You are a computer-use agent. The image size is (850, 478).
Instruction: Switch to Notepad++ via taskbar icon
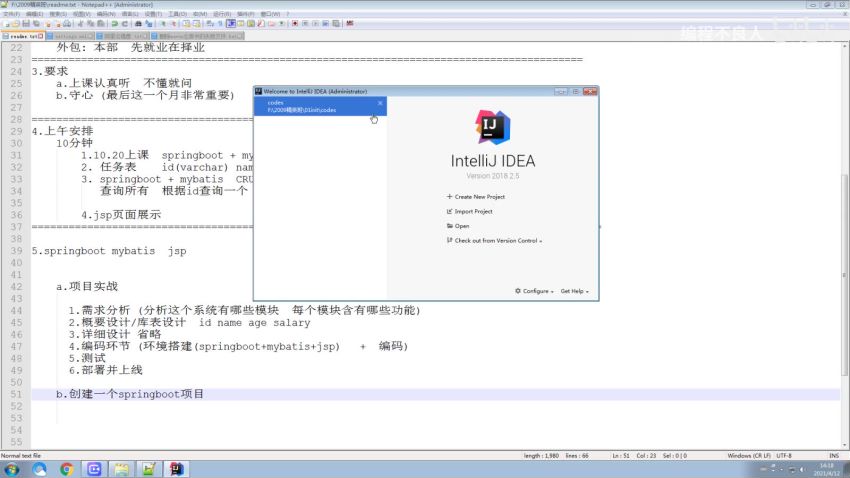[x=149, y=469]
